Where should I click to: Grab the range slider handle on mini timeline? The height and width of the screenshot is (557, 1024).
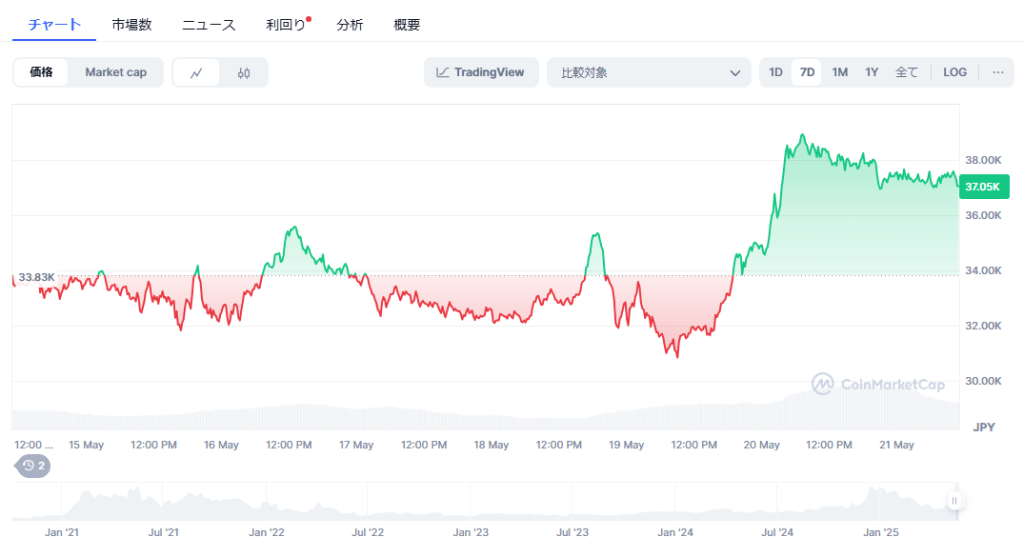point(955,501)
